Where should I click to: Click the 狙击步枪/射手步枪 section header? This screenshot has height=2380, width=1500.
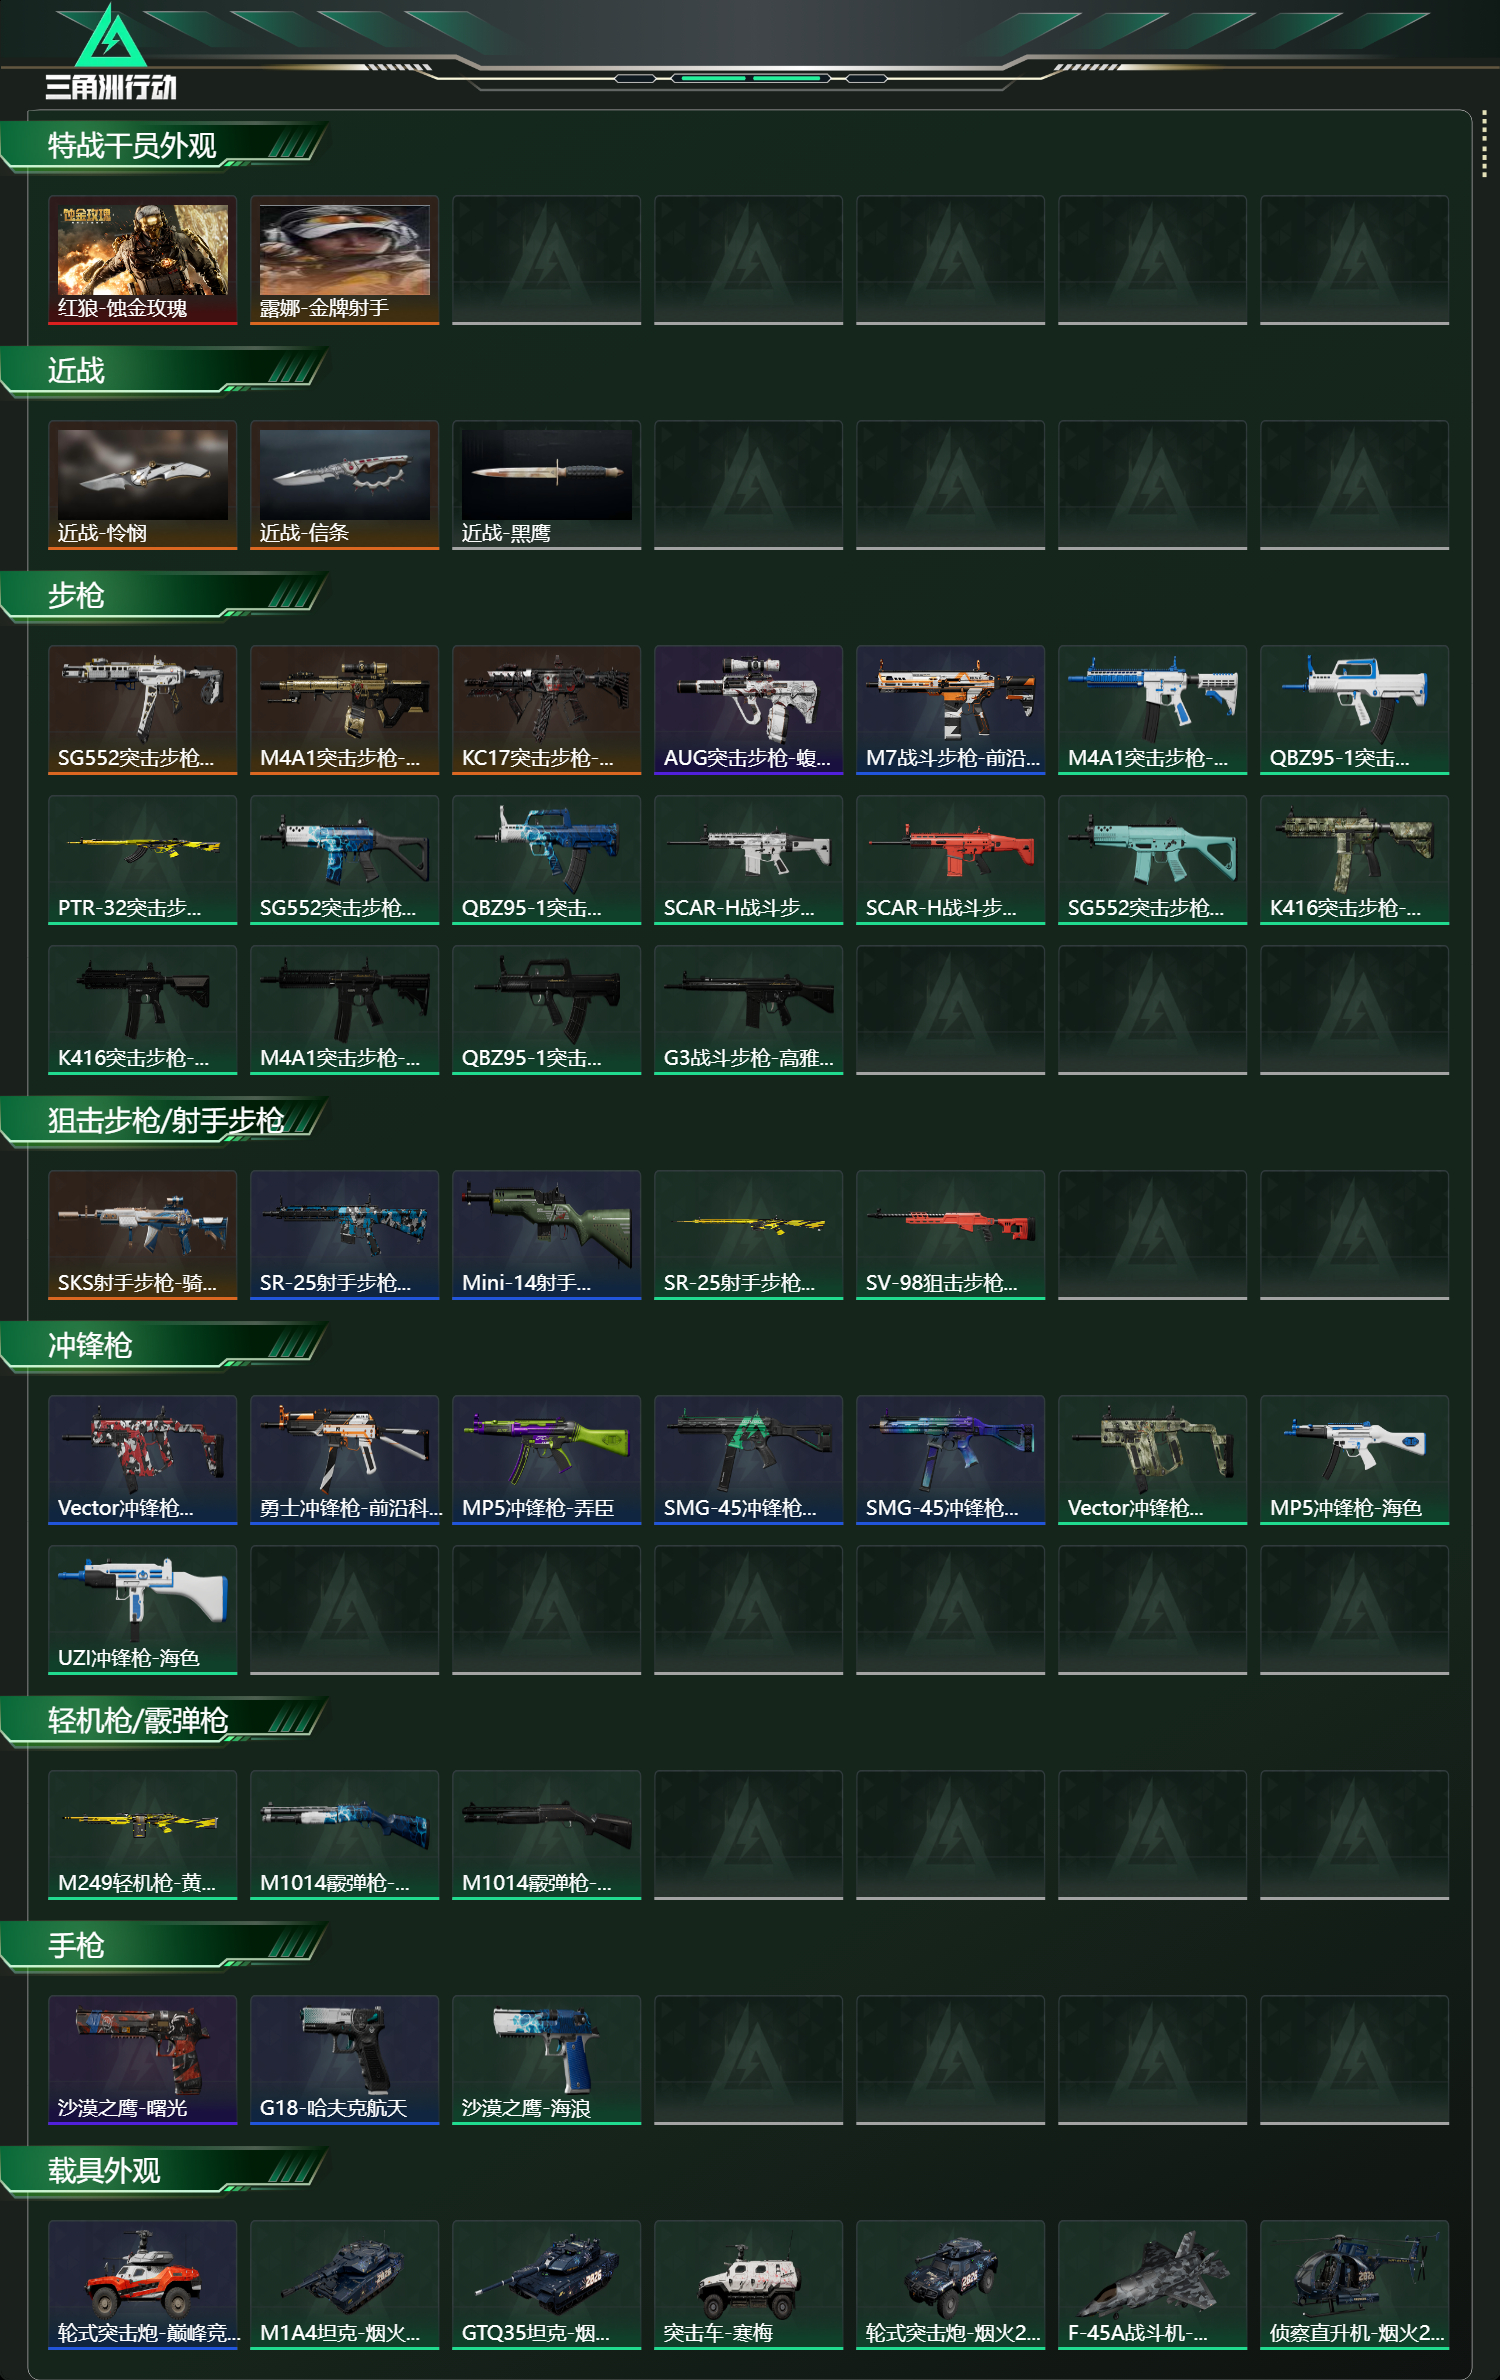click(165, 1121)
